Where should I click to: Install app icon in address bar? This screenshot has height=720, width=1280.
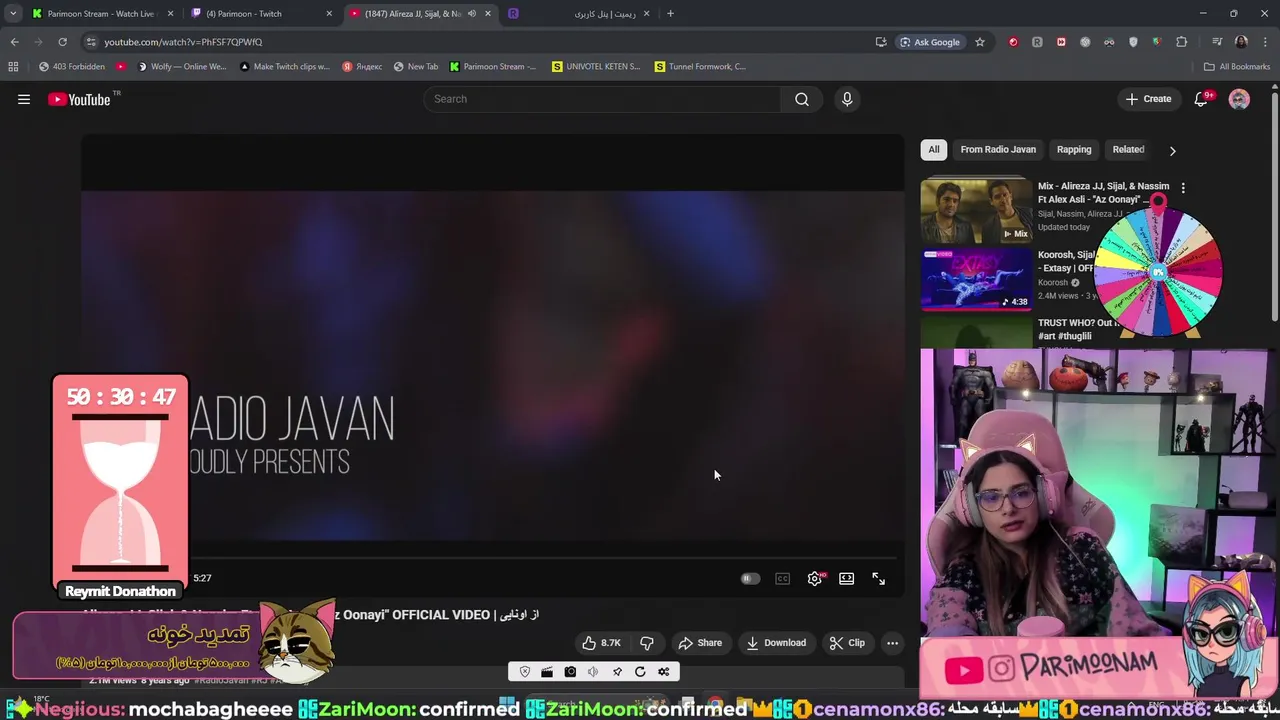tap(880, 42)
